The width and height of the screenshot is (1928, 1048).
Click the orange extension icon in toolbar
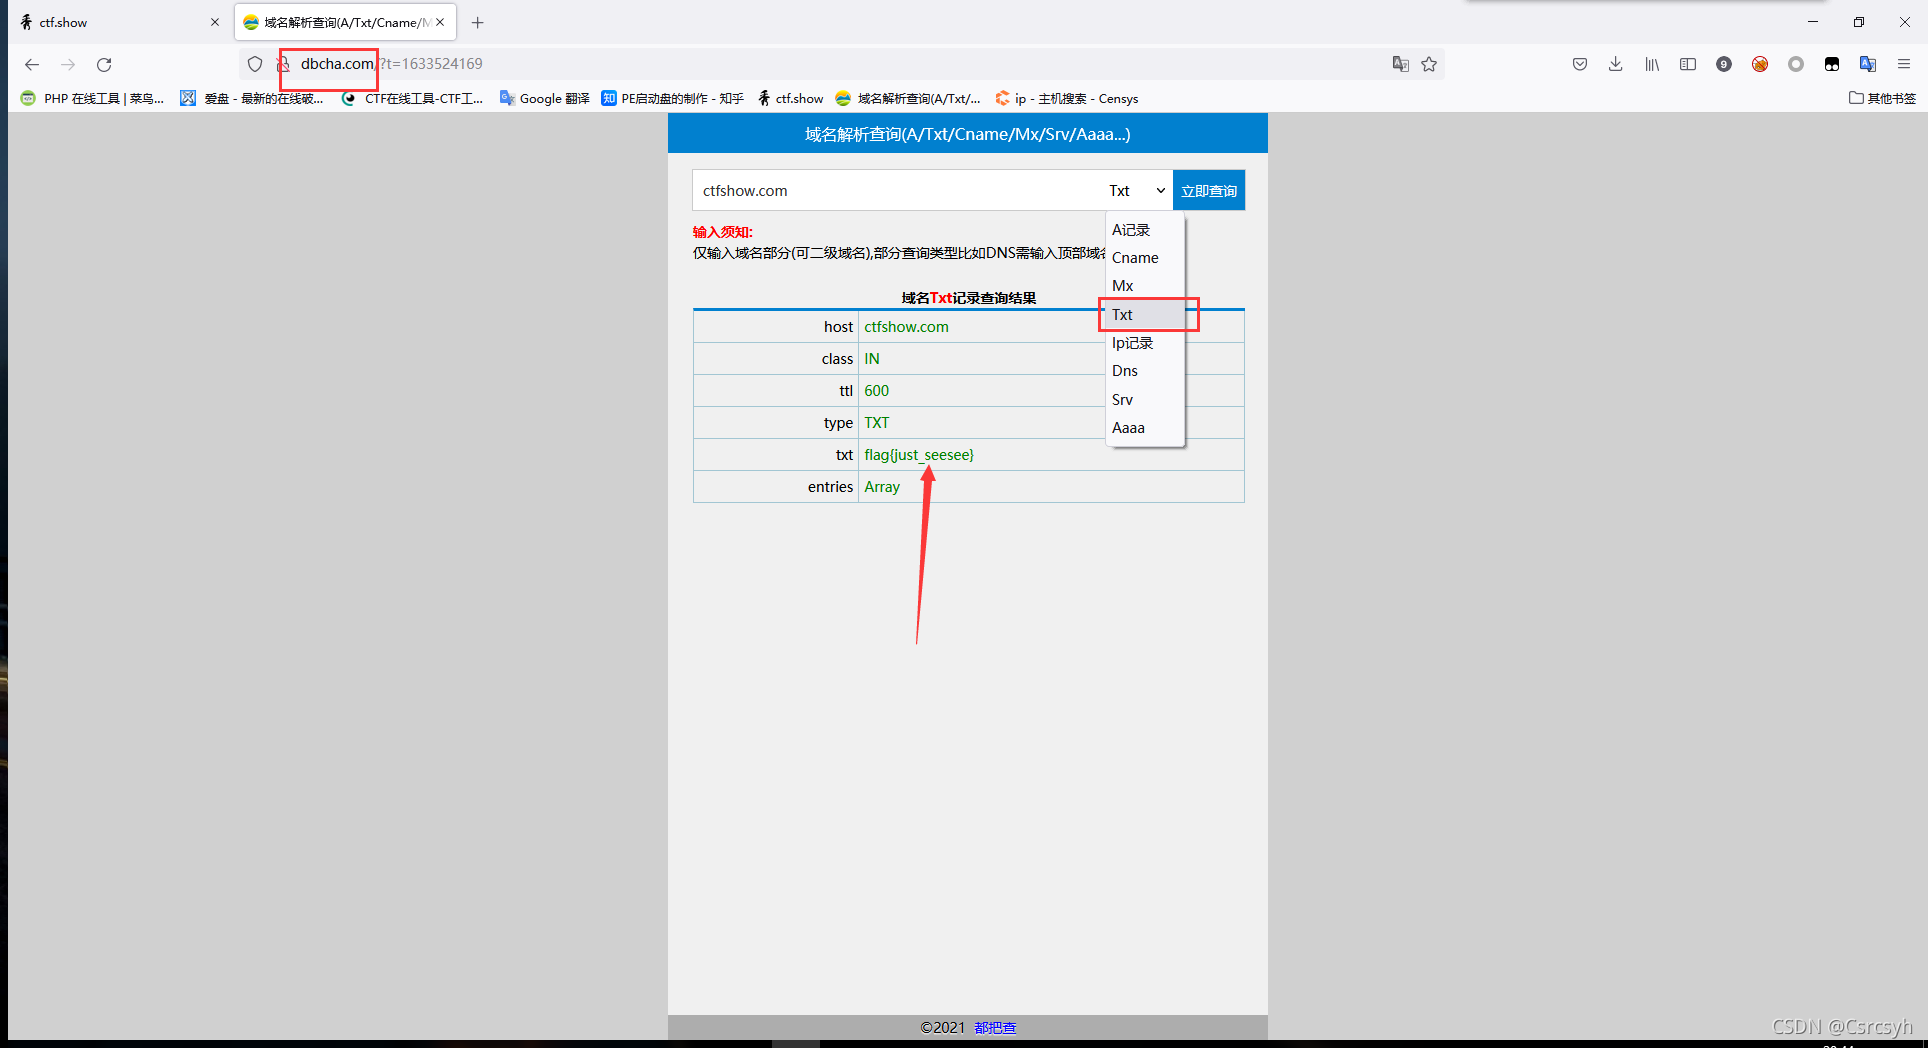[1760, 64]
